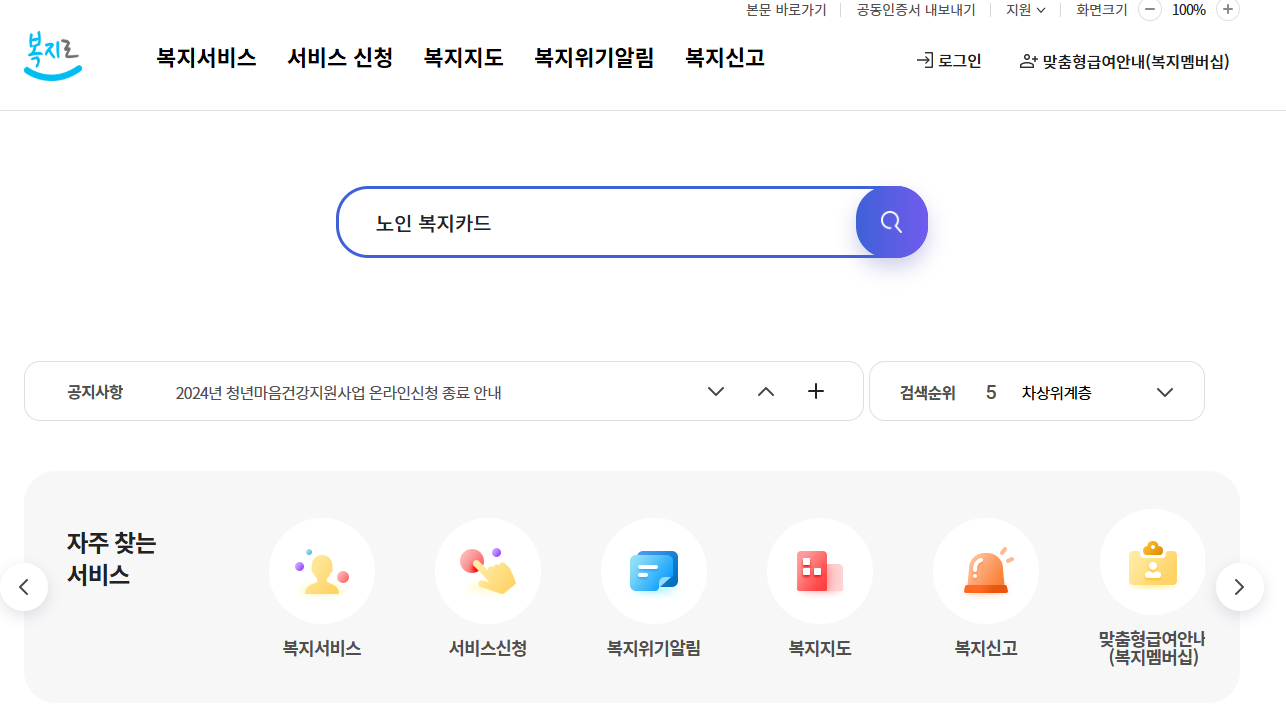Viewport: 1286px width, 728px height.
Task: Open the 복지지도 main menu
Action: 463,58
